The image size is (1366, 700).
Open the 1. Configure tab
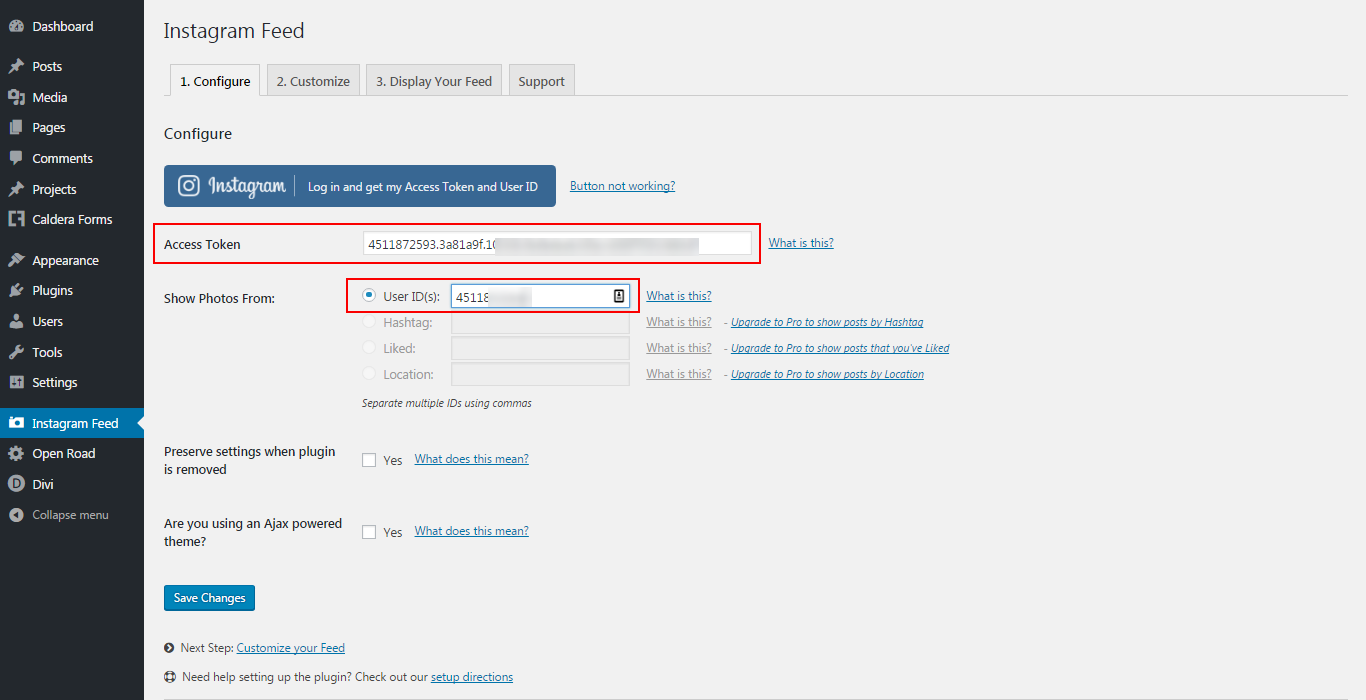215,81
